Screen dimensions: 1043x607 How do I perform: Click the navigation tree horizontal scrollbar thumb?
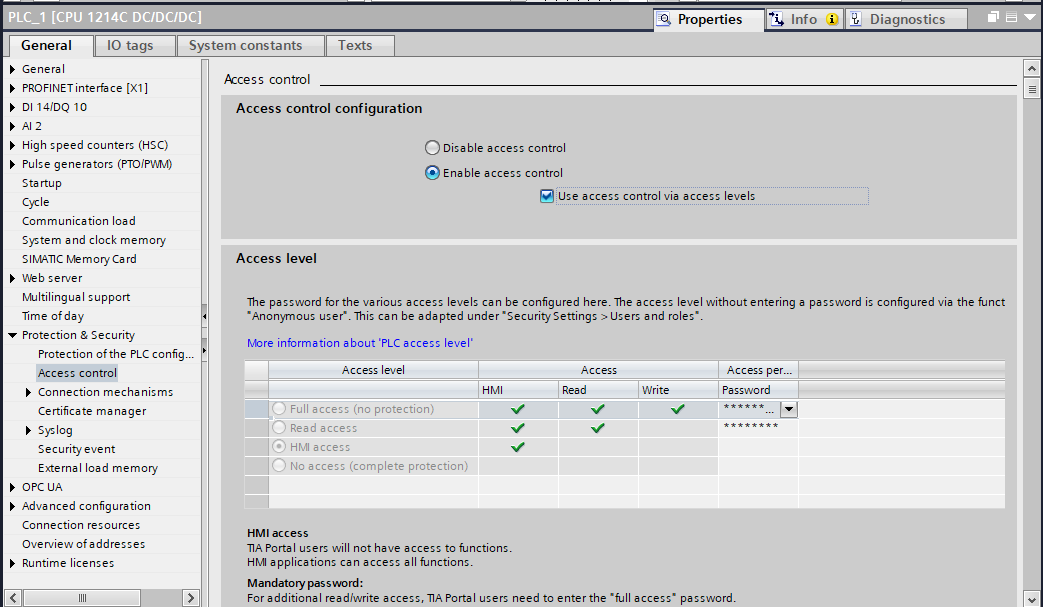tap(83, 597)
